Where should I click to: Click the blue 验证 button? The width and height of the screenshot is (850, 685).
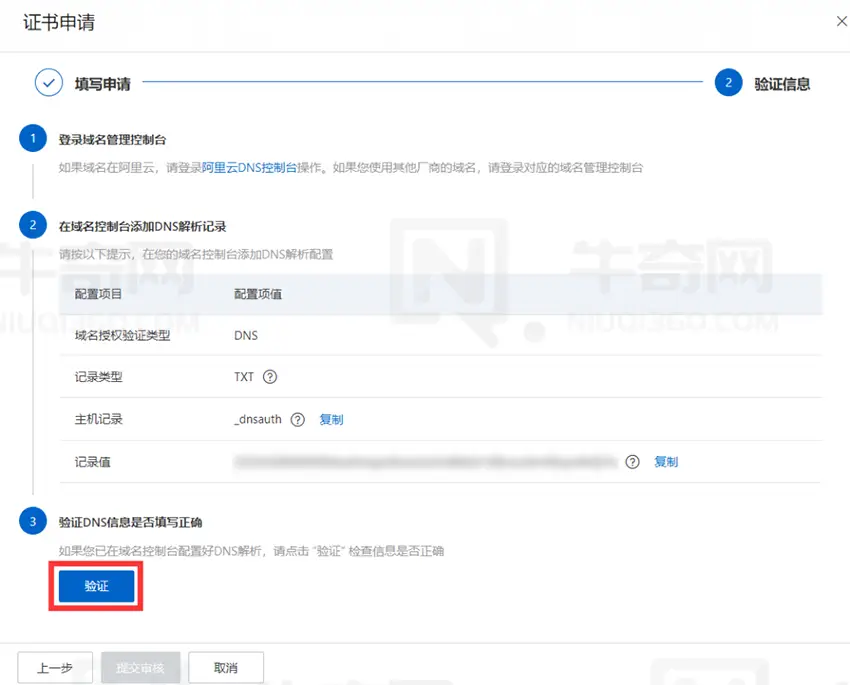[x=96, y=586]
